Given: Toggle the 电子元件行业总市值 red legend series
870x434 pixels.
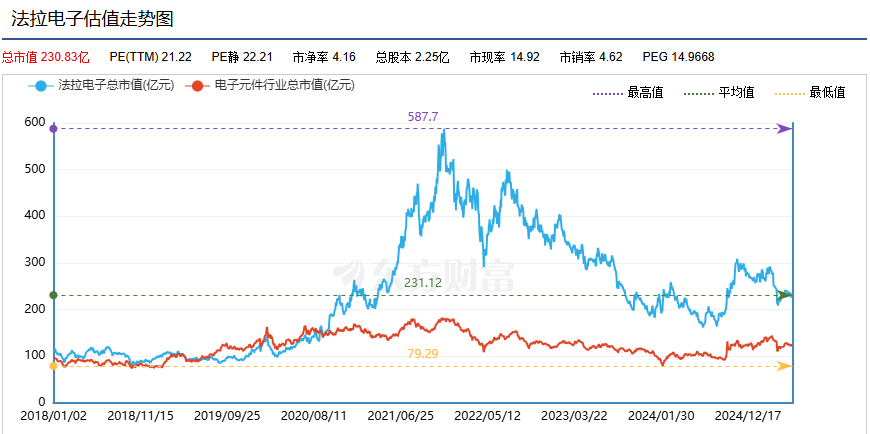Looking at the screenshot, I should [269, 86].
